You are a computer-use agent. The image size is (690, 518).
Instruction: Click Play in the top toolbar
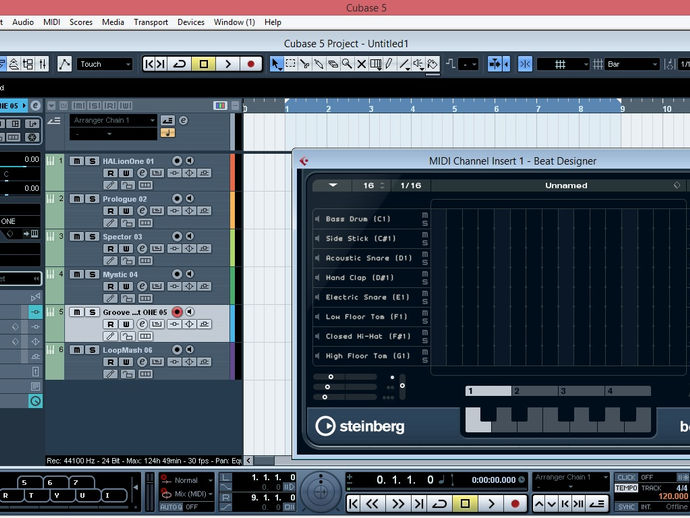(x=228, y=64)
